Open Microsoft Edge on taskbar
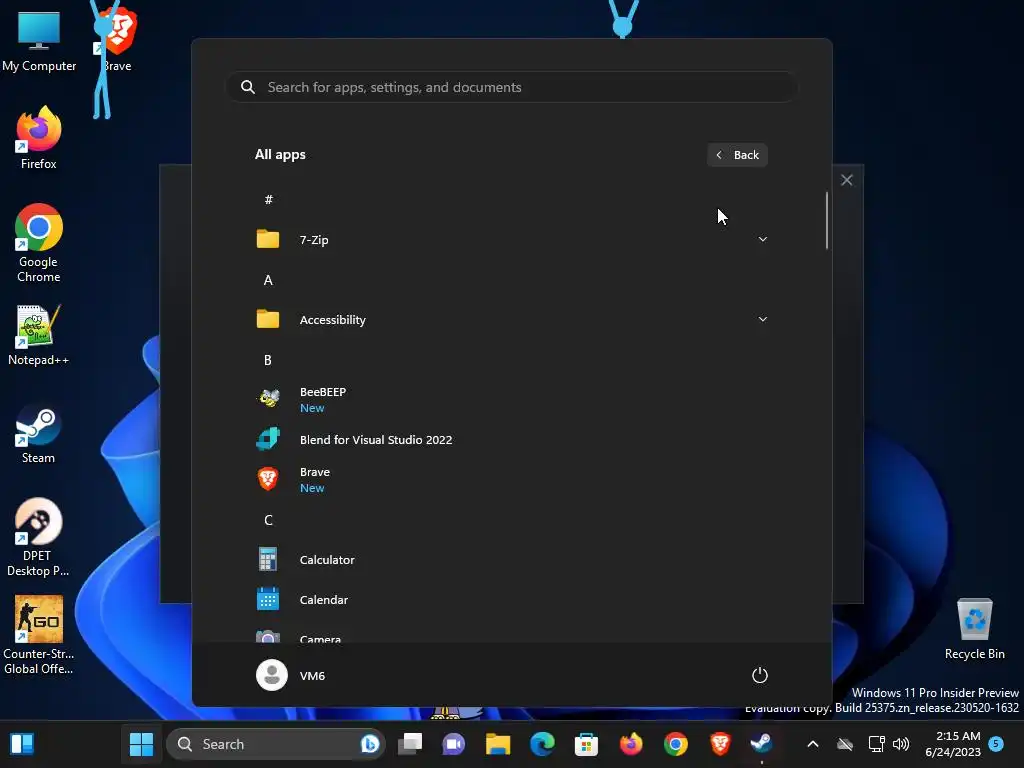Viewport: 1024px width, 768px height. (x=542, y=744)
